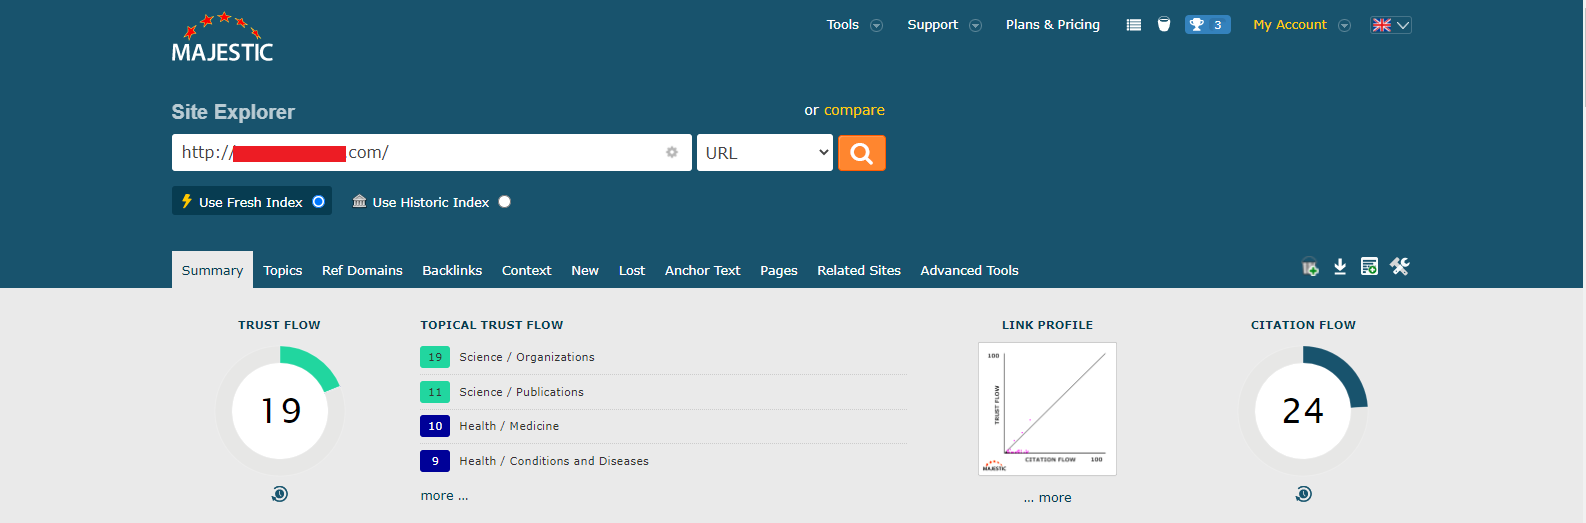The width and height of the screenshot is (1586, 523).
Task: Open the URL scope dropdown
Action: [765, 153]
